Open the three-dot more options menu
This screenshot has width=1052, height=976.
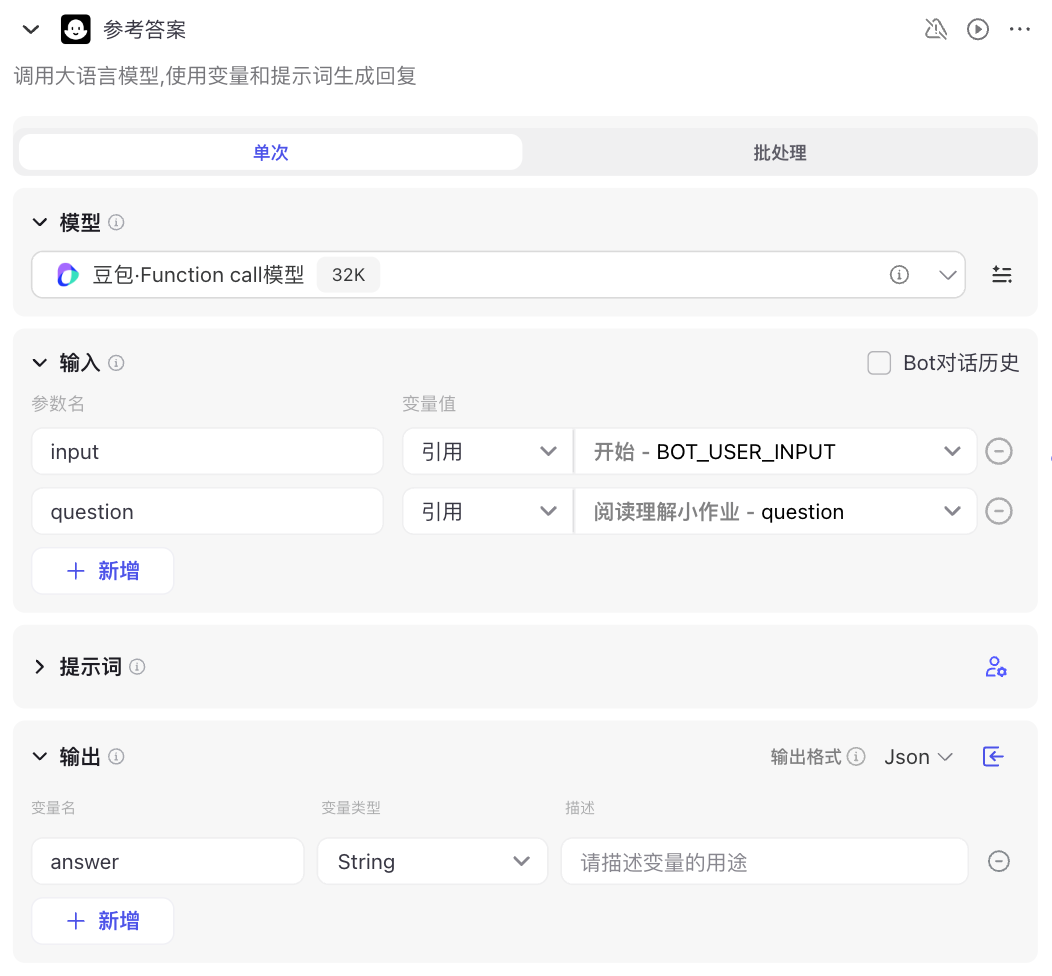pos(1019,30)
